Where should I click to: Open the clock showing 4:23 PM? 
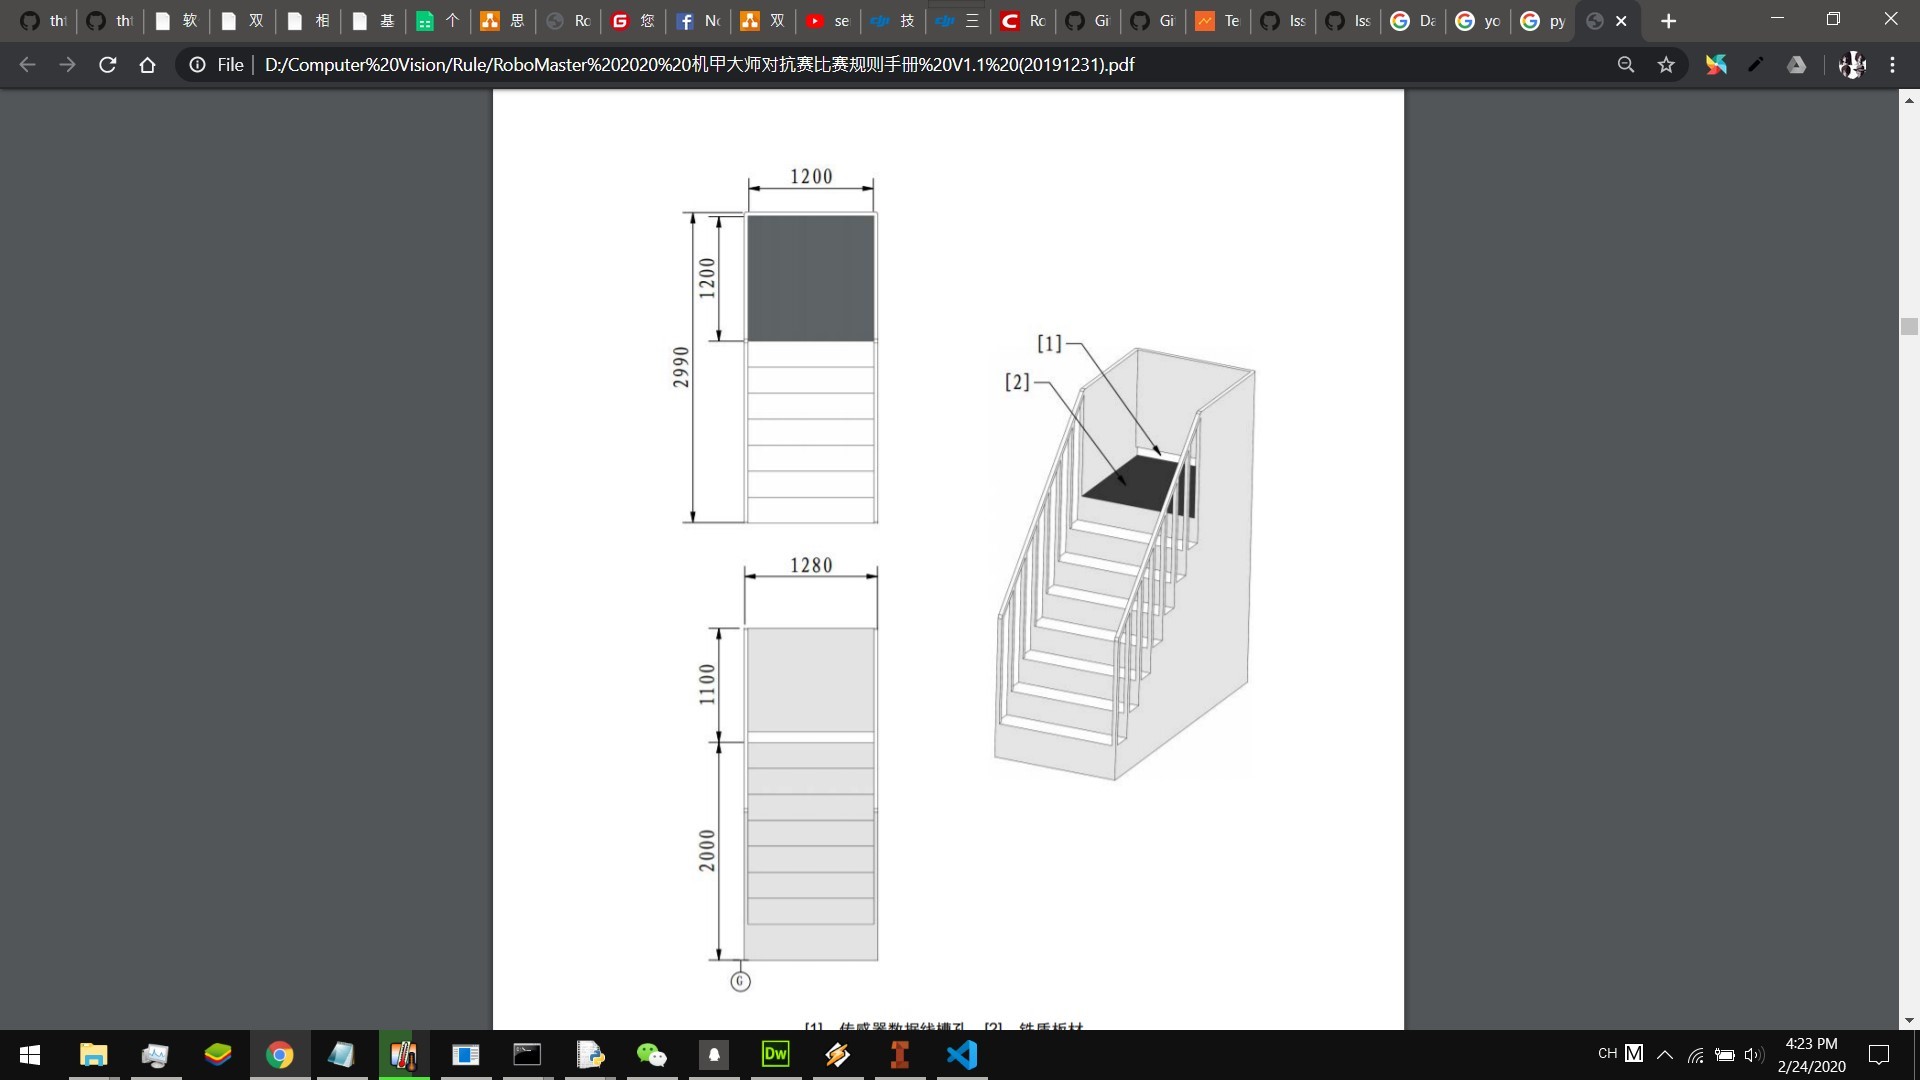(1812, 1055)
